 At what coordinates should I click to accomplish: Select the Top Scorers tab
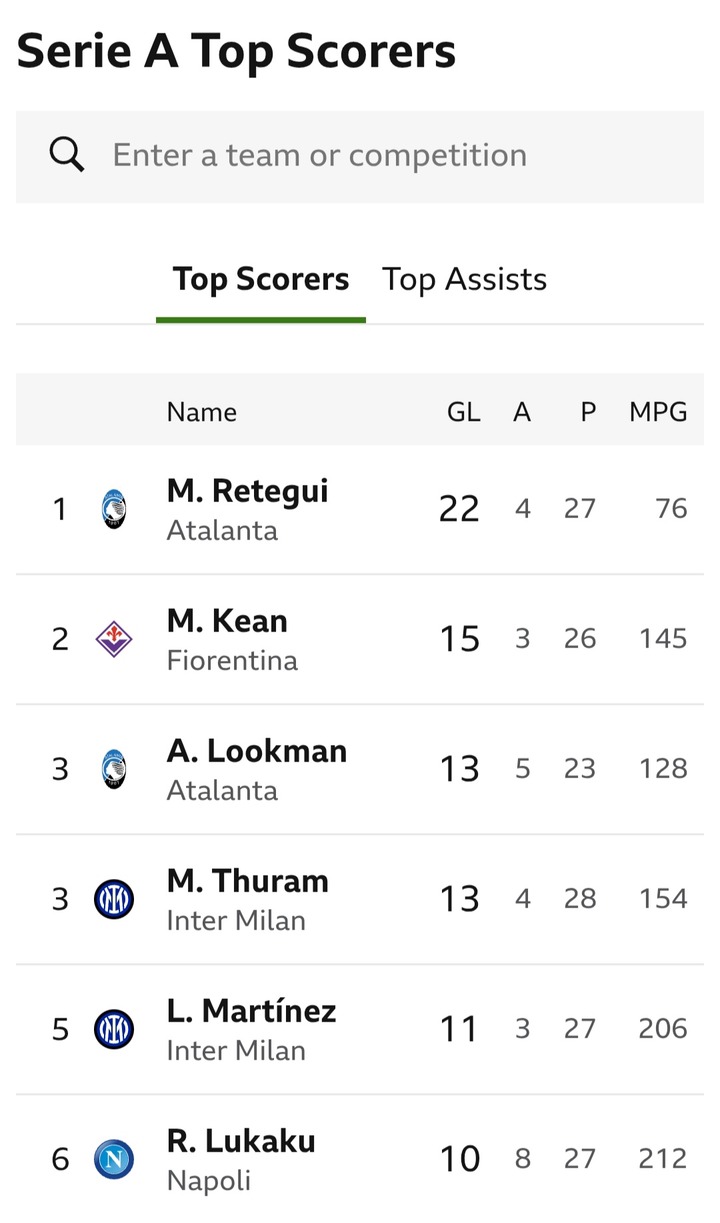click(261, 279)
